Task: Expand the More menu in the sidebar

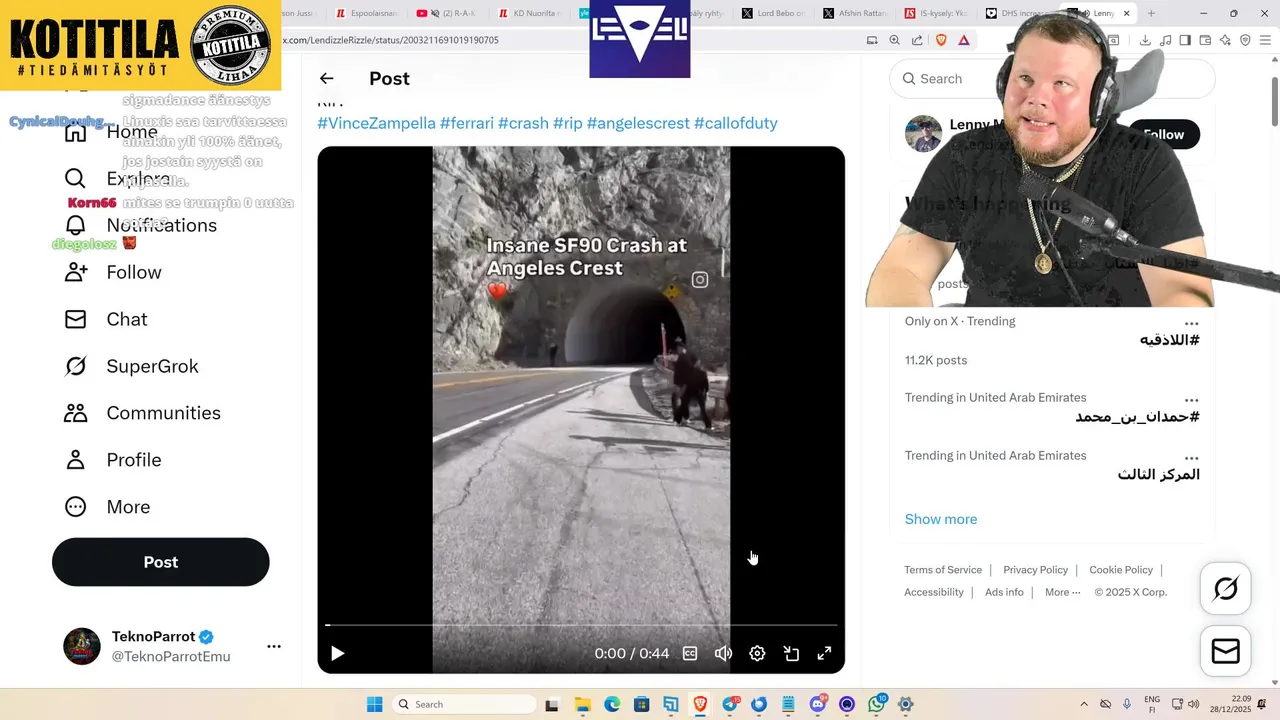Action: (107, 507)
